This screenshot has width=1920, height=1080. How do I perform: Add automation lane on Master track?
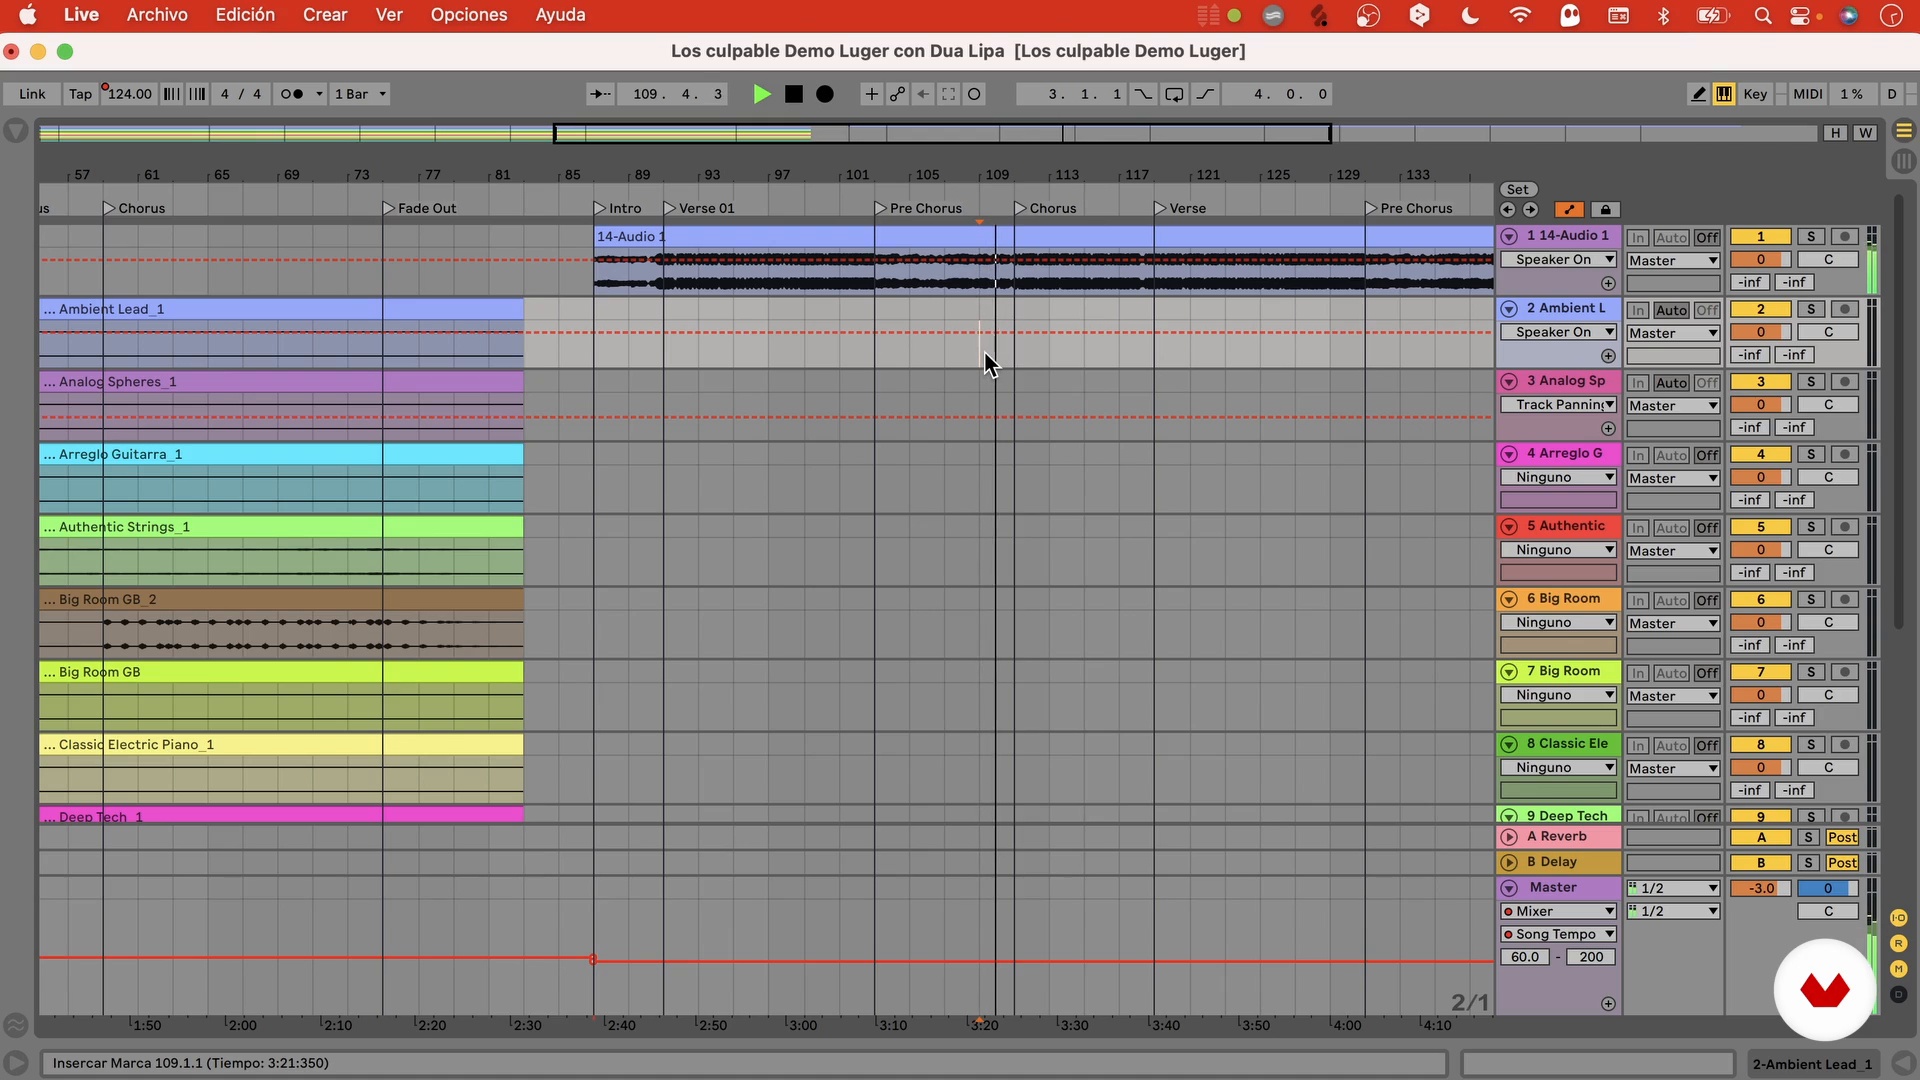(1608, 1004)
